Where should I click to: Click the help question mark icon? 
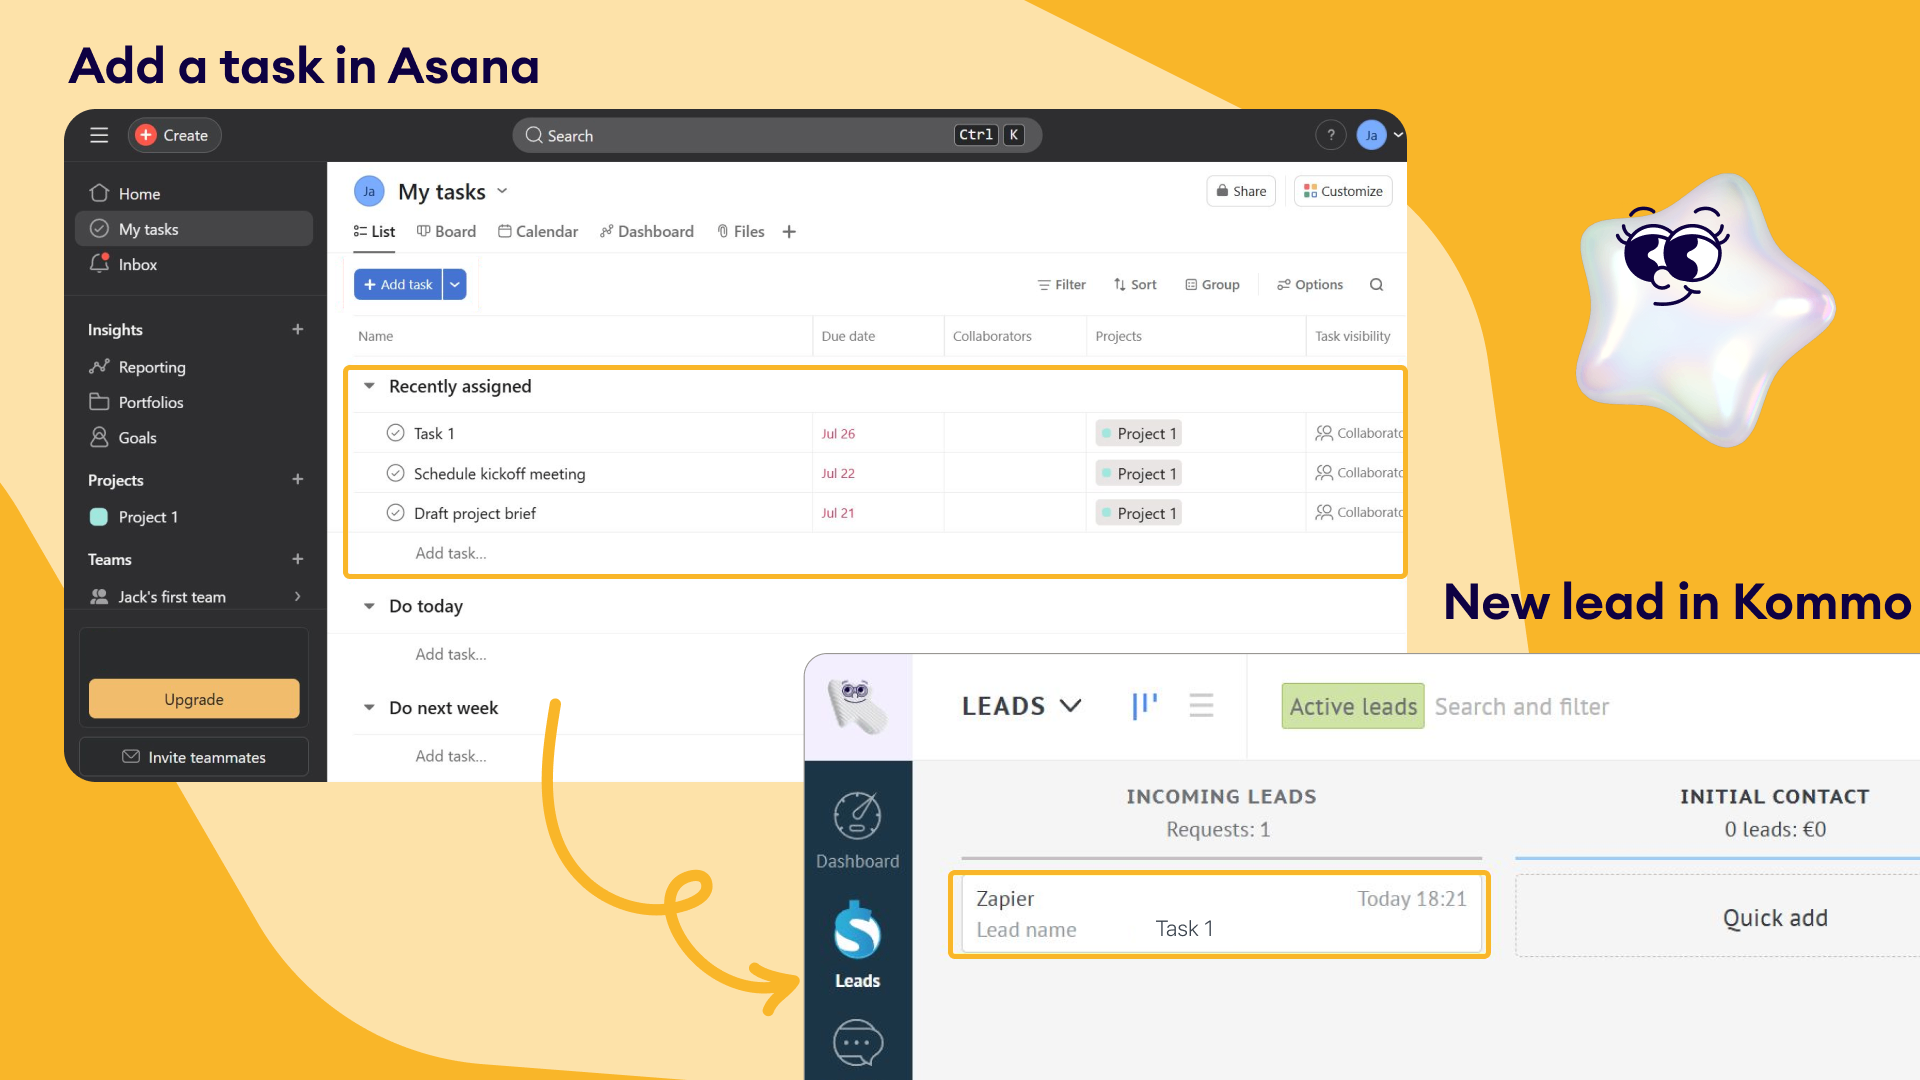[x=1330, y=135]
